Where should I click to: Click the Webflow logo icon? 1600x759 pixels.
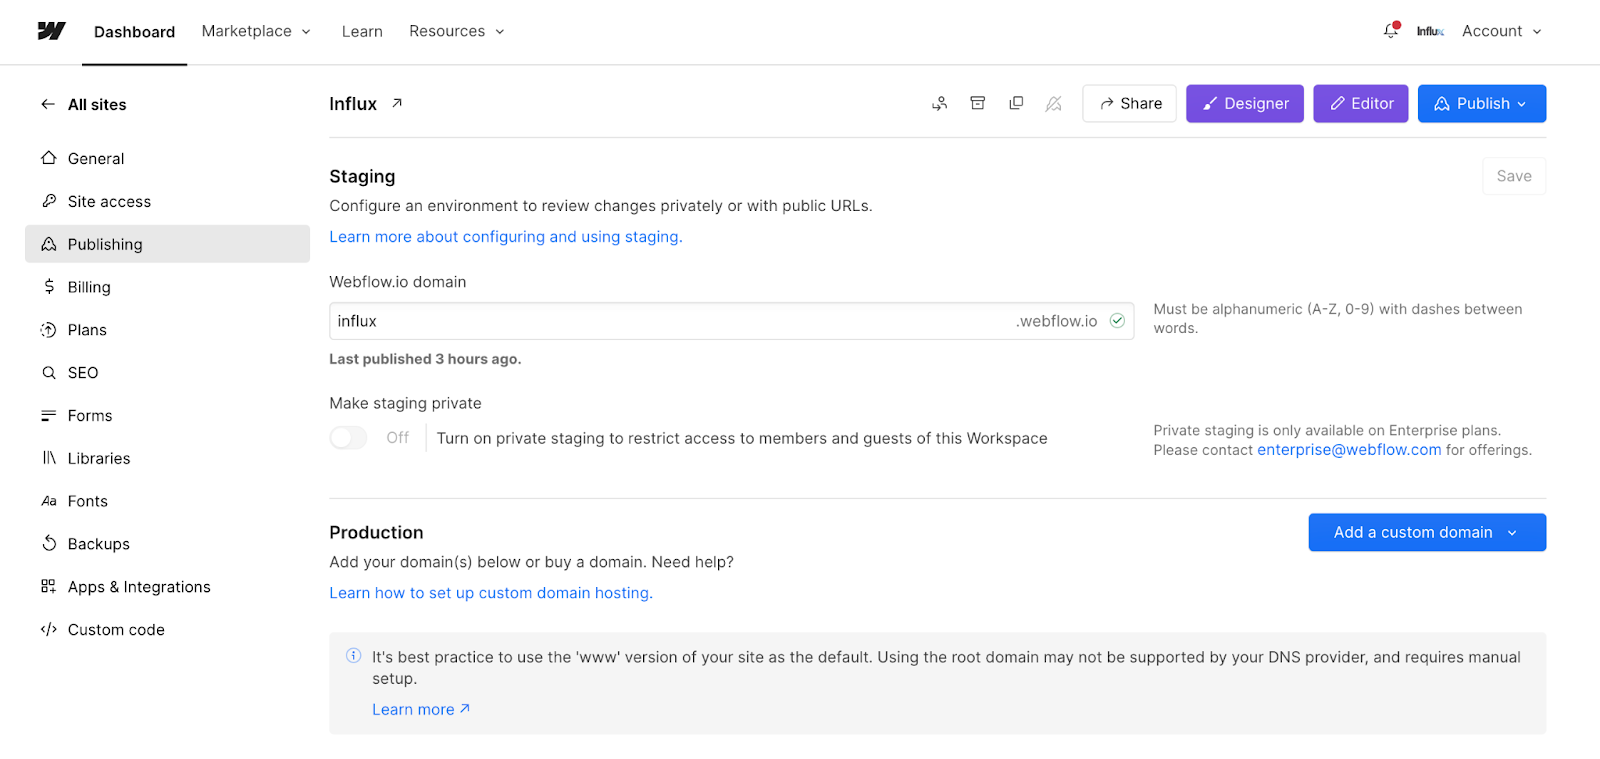[x=51, y=31]
